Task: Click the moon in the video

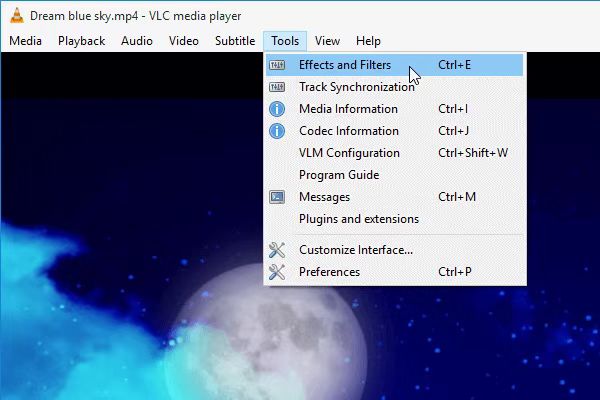Action: (268, 333)
